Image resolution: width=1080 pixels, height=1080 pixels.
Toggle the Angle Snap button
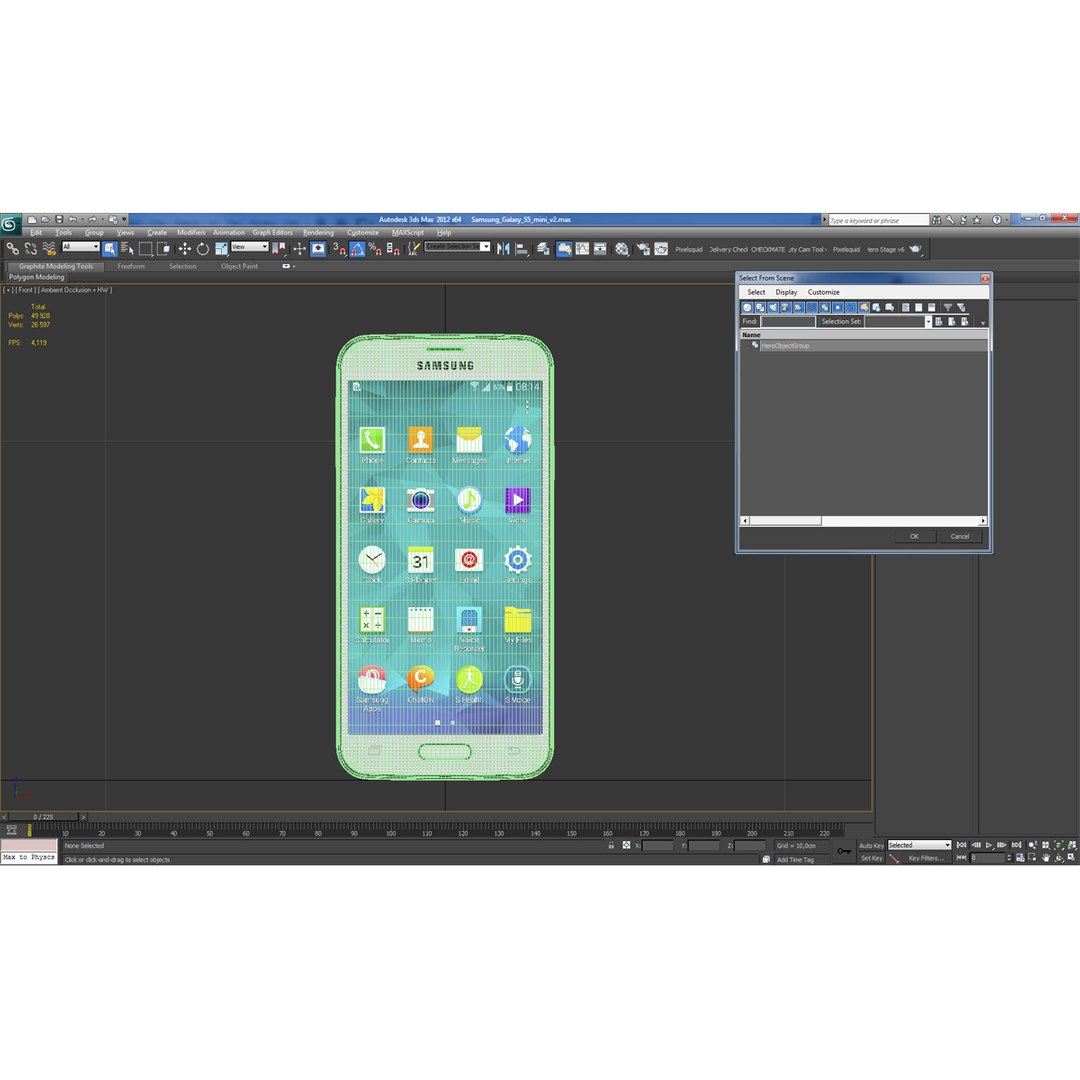click(x=357, y=249)
